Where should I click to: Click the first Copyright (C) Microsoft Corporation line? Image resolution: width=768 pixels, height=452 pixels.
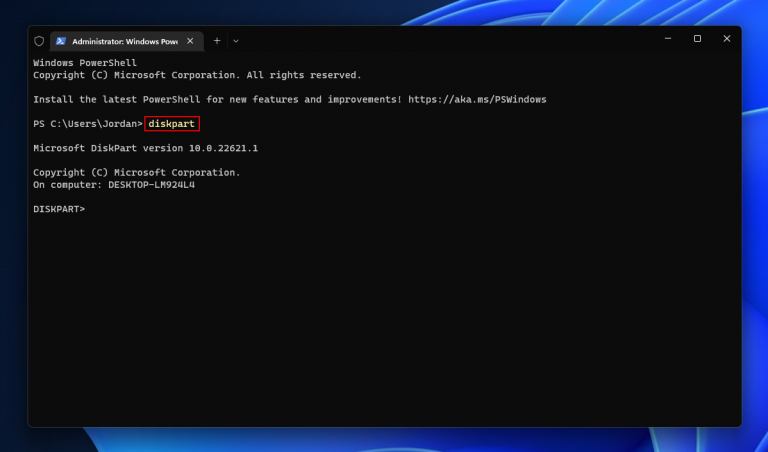coord(197,75)
